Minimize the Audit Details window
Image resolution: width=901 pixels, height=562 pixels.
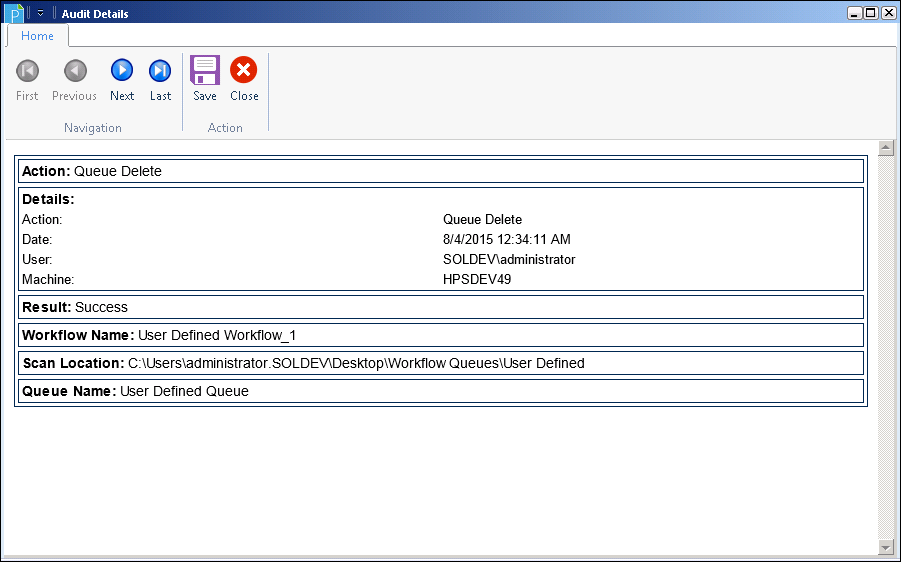[854, 13]
